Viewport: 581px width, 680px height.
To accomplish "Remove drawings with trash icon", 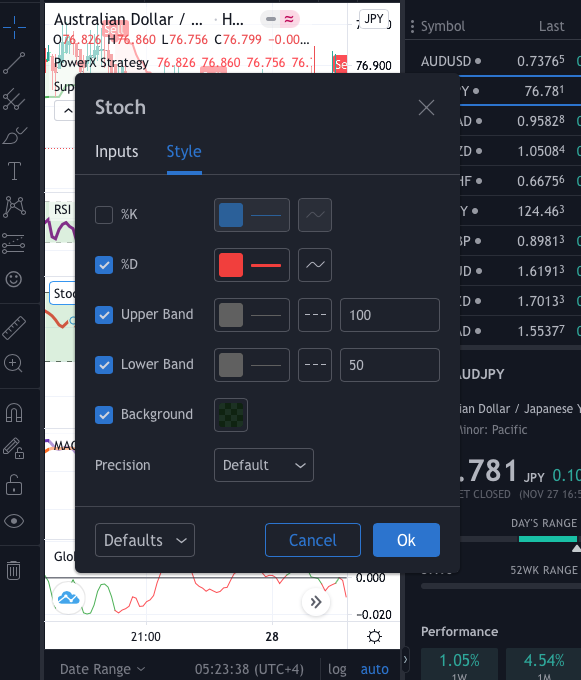I will [13, 570].
